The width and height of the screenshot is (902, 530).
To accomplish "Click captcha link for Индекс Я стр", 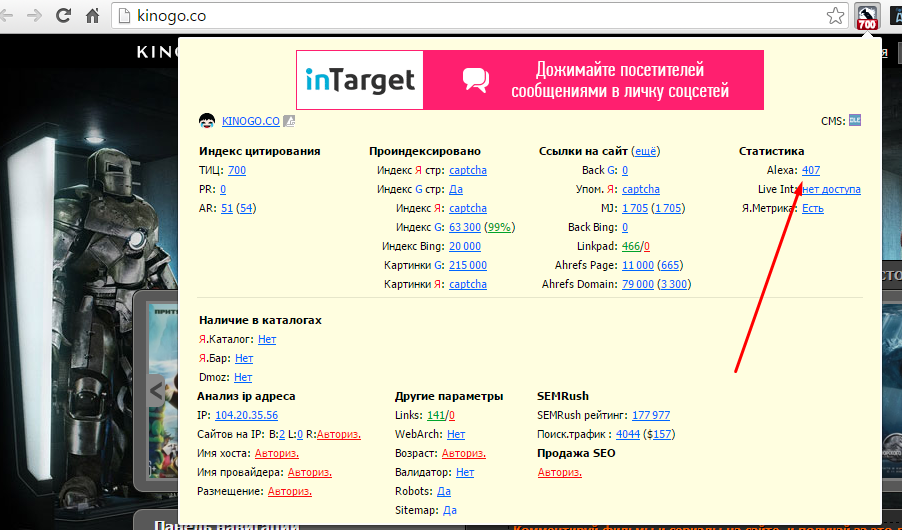I will point(468,170).
